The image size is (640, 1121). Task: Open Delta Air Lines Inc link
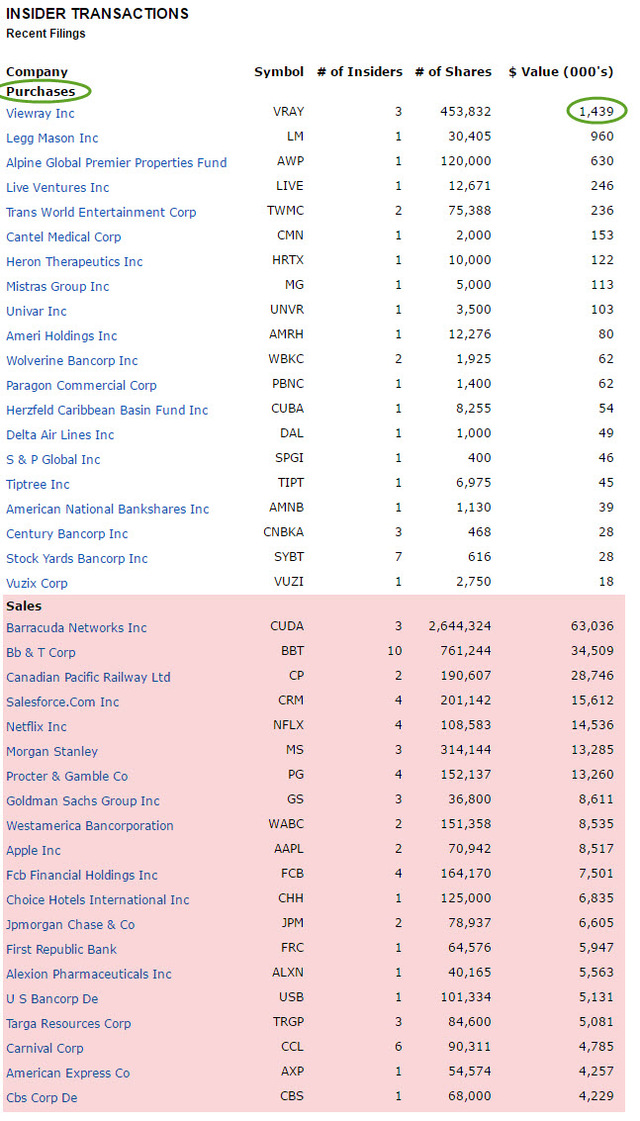(60, 435)
